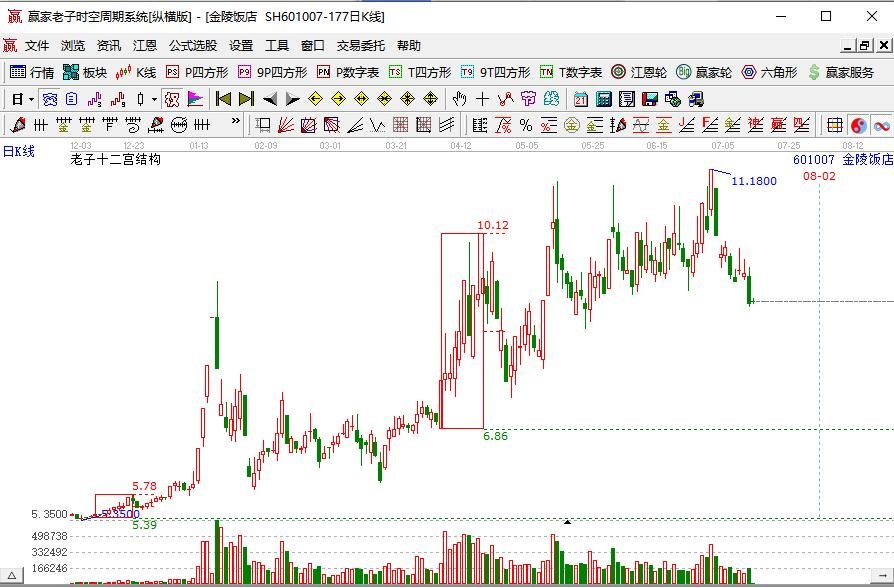Restore the inner chart window
Image resolution: width=894 pixels, height=588 pixels.
[x=865, y=46]
